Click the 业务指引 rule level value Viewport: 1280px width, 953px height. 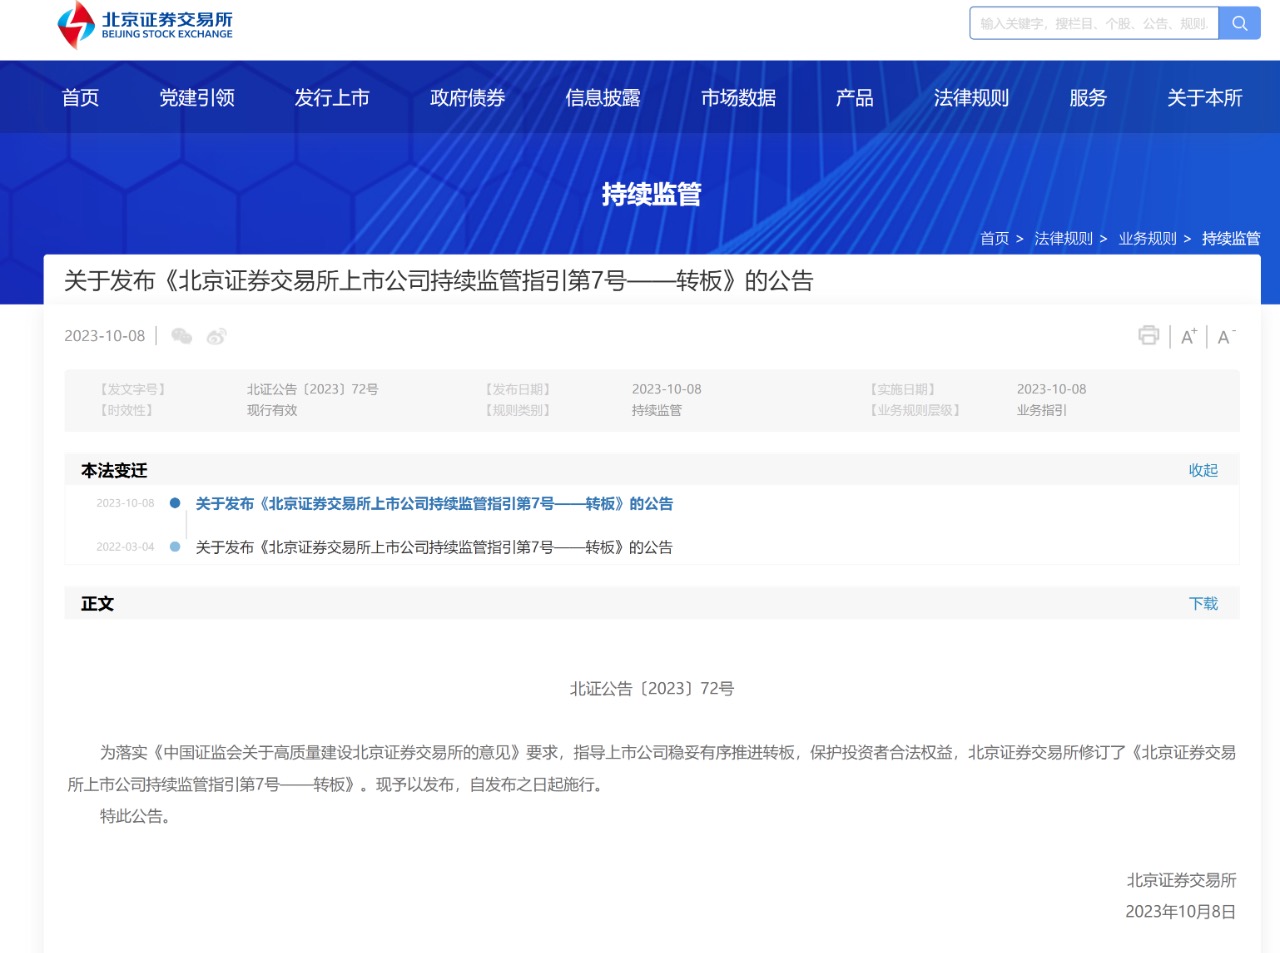click(x=1042, y=410)
